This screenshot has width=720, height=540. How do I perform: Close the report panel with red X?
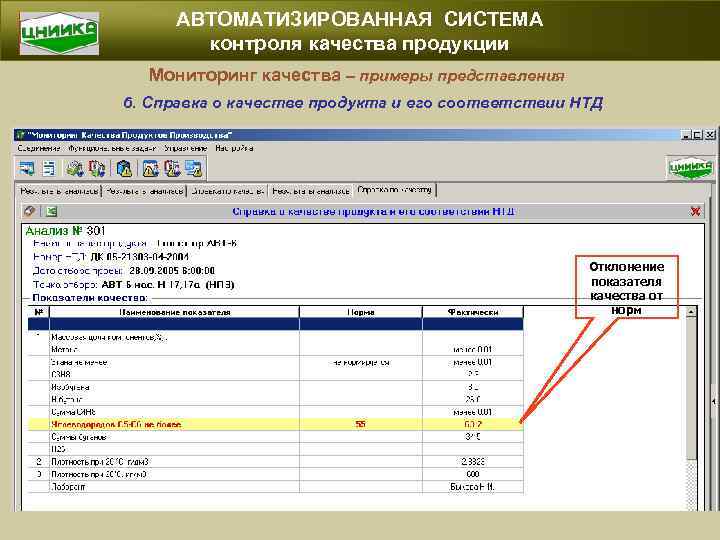695,211
